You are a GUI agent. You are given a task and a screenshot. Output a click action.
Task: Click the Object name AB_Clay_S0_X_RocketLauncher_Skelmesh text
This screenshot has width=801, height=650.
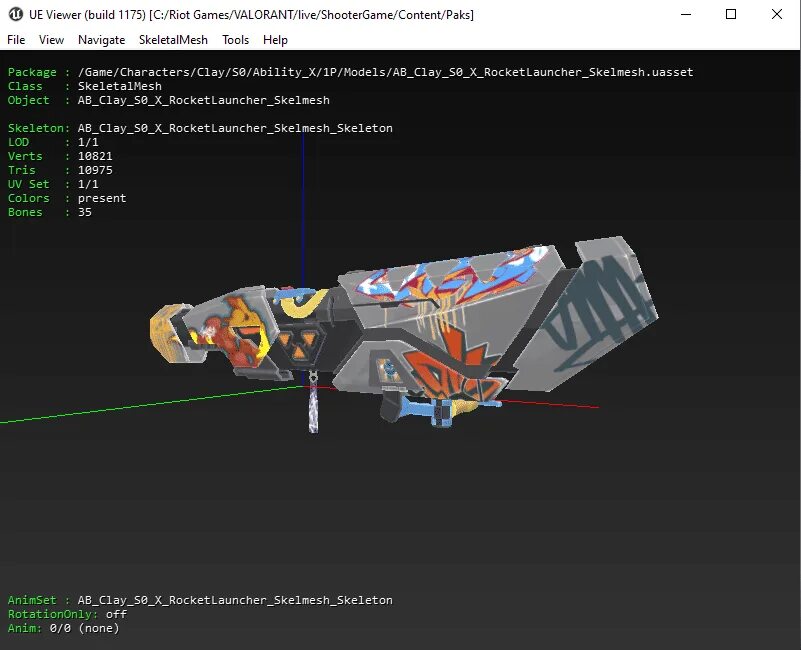pyautogui.click(x=203, y=100)
